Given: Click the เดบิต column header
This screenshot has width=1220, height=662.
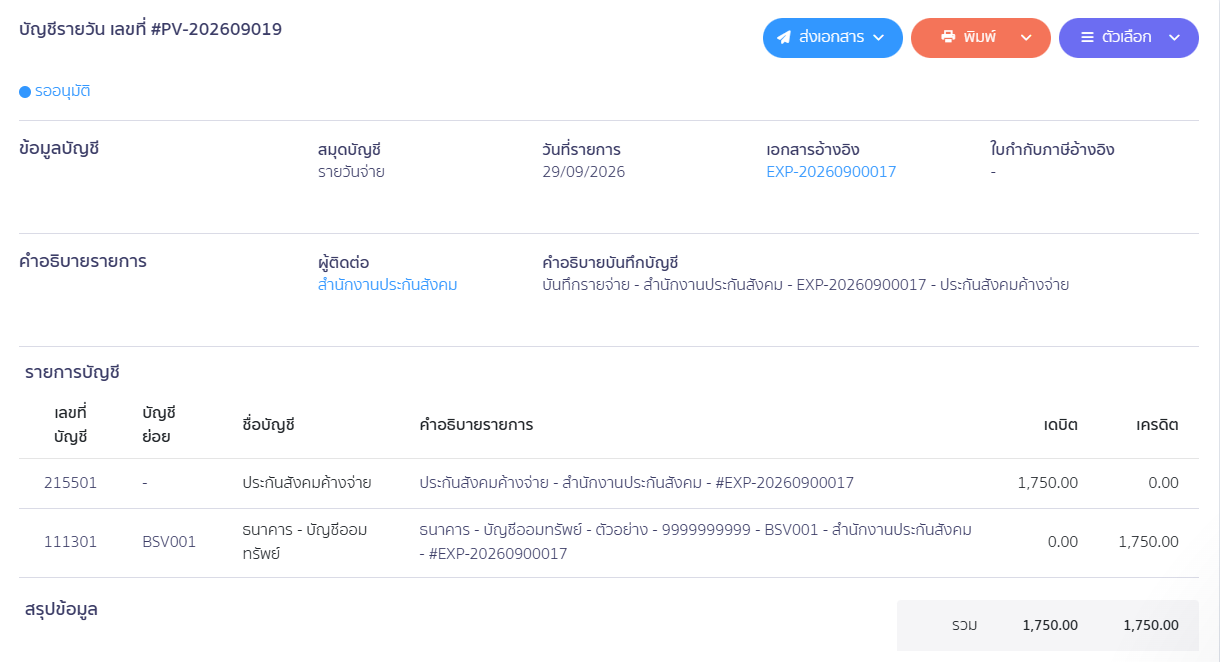Looking at the screenshot, I should tap(1059, 425).
